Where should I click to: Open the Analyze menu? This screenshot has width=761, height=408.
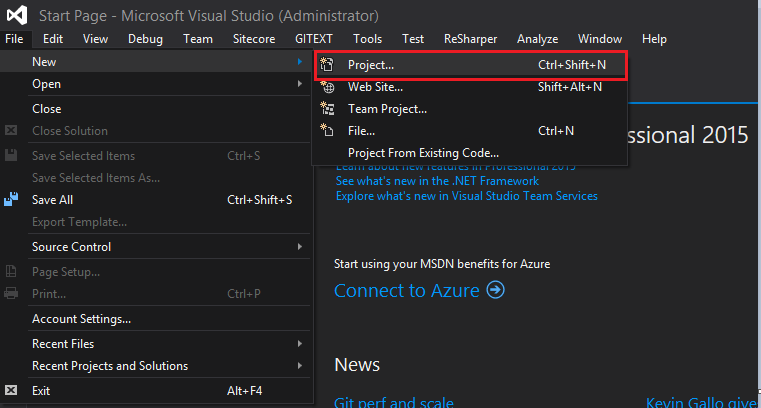[537, 39]
